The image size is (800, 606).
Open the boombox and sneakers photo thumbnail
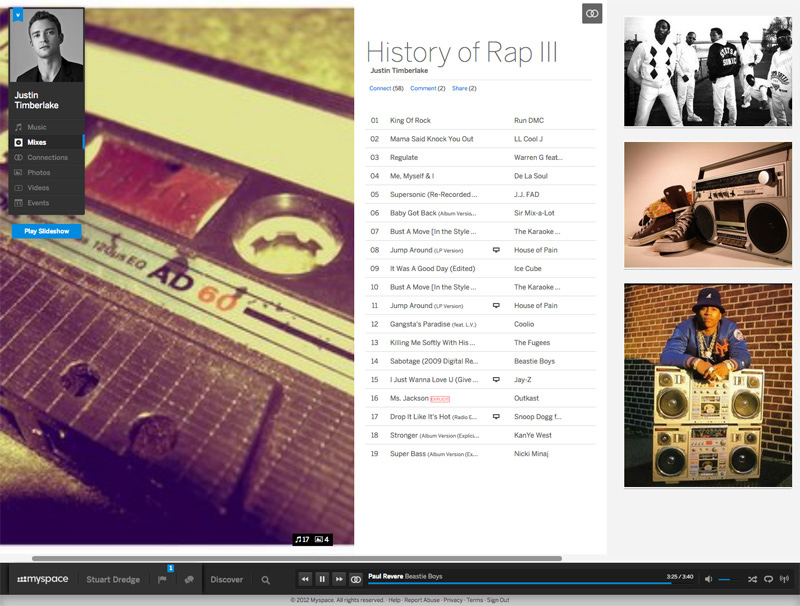coord(708,205)
